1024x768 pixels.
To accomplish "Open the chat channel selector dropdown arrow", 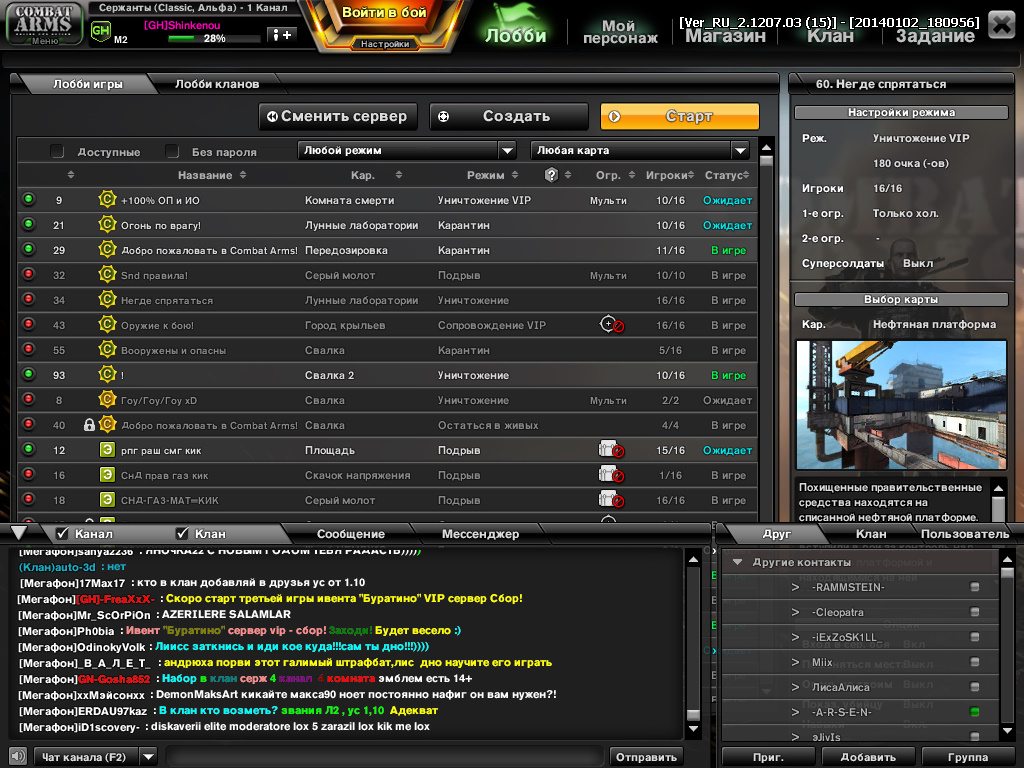I will (149, 757).
